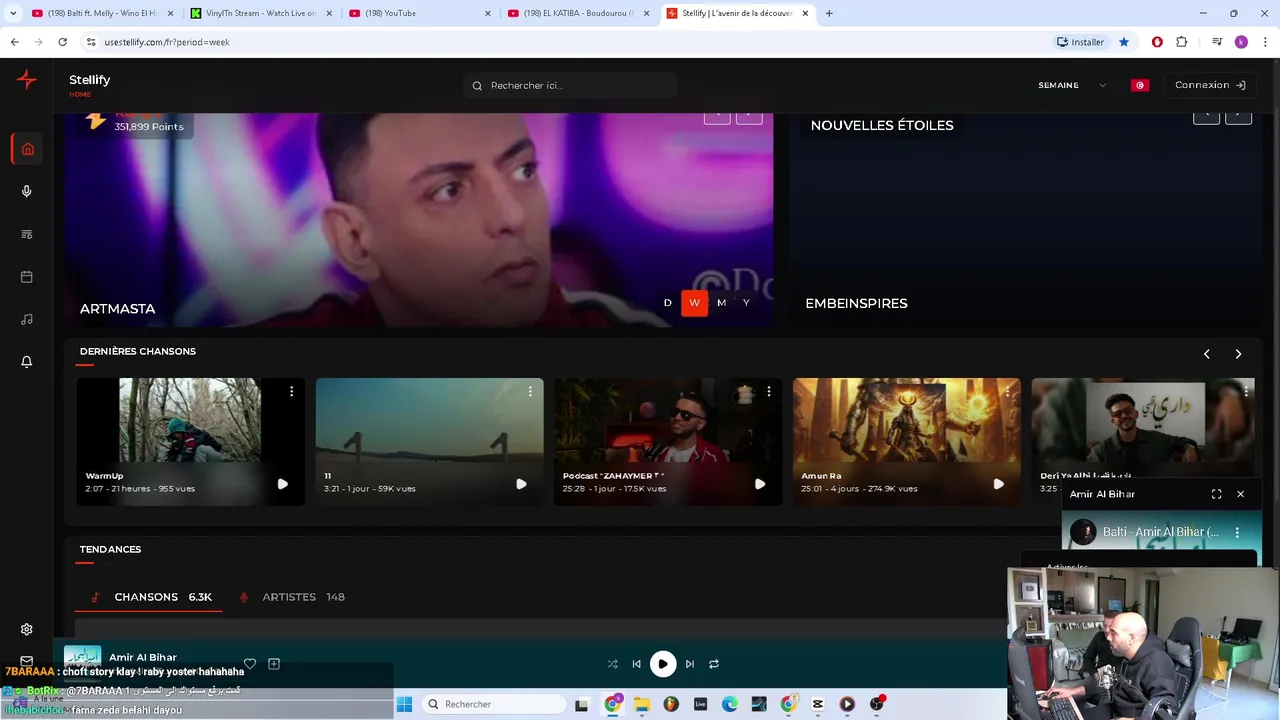Toggle repeat in bottom player
This screenshot has height=720, width=1280.
[714, 664]
